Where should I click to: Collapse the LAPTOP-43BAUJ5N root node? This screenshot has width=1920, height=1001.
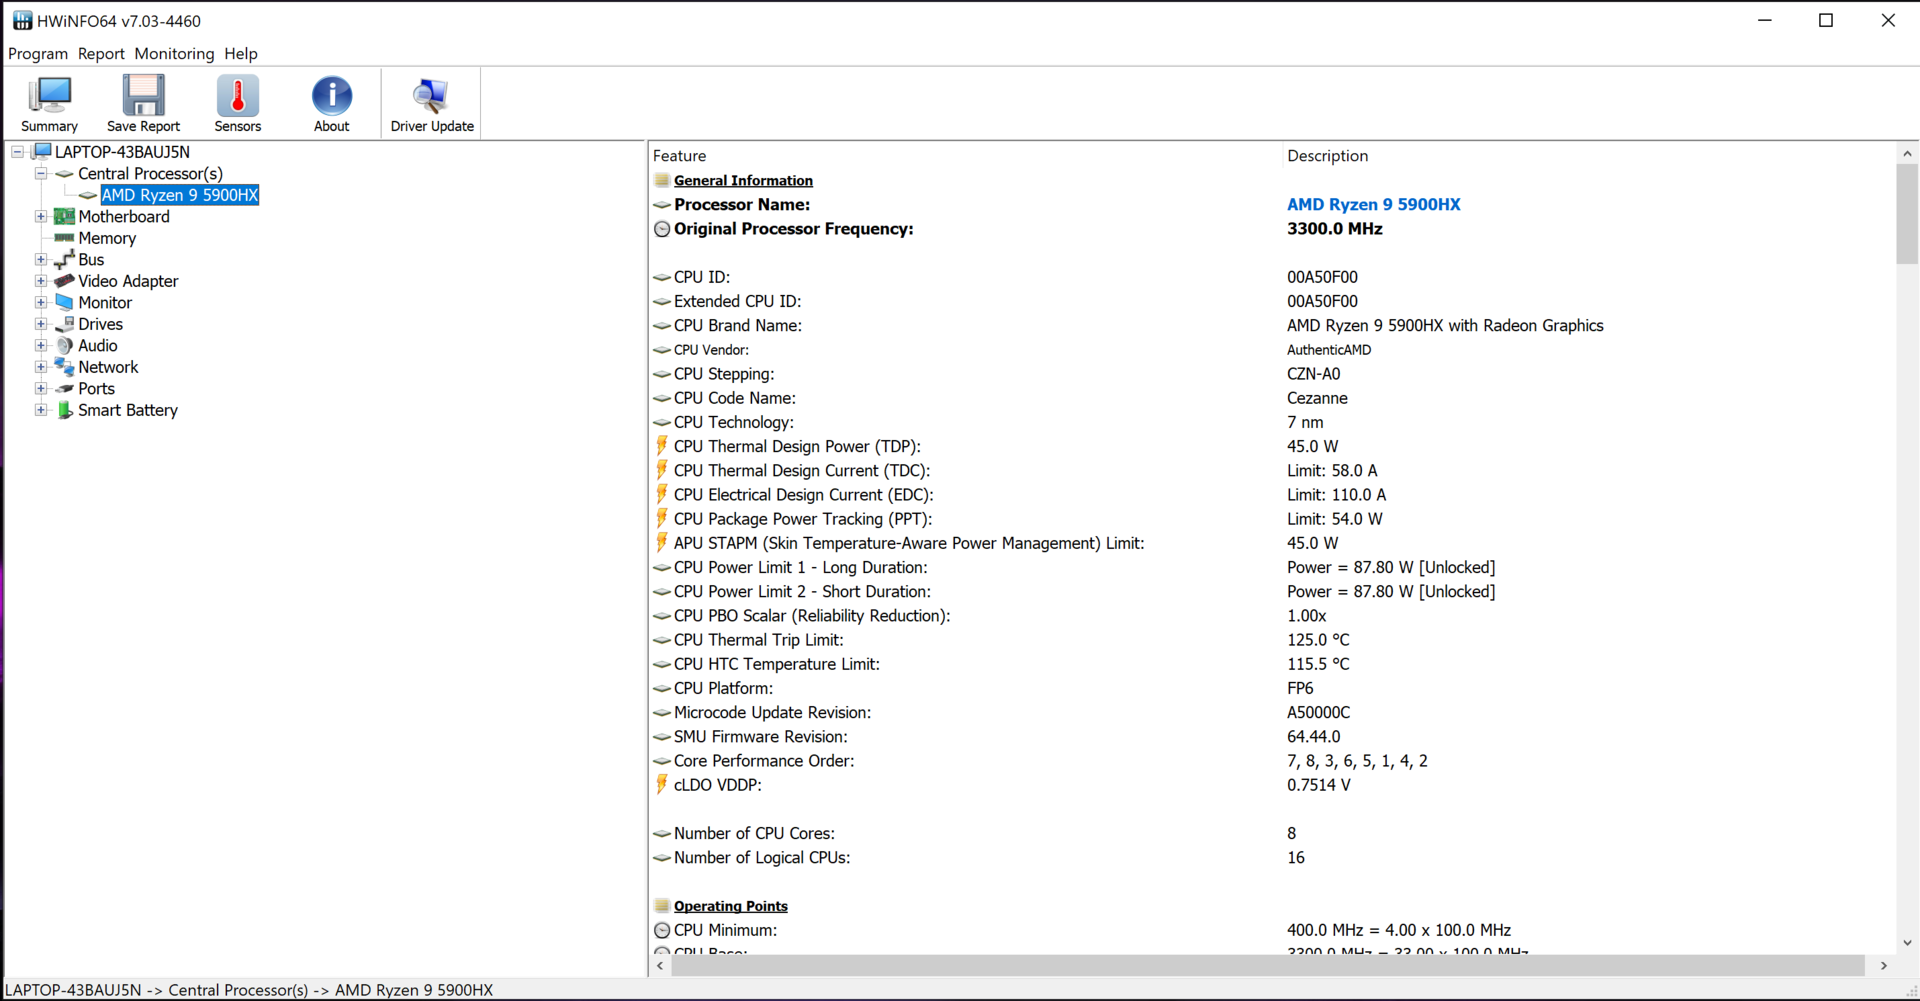[x=17, y=152]
